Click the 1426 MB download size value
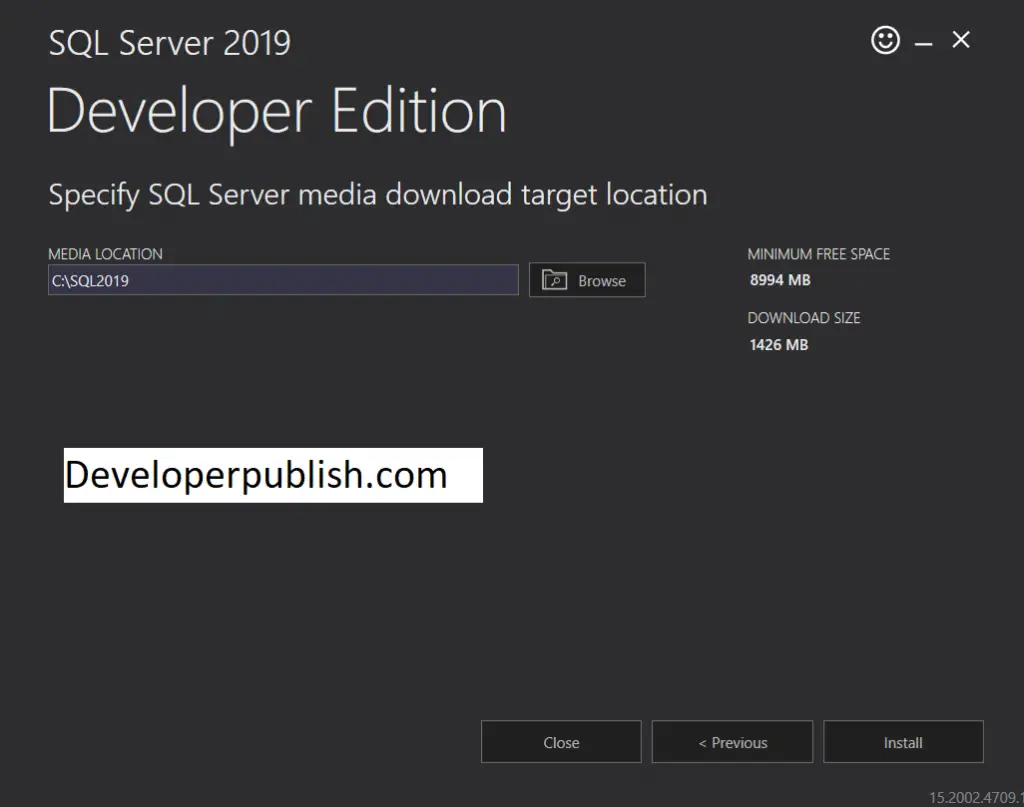1024x807 pixels. coord(778,345)
